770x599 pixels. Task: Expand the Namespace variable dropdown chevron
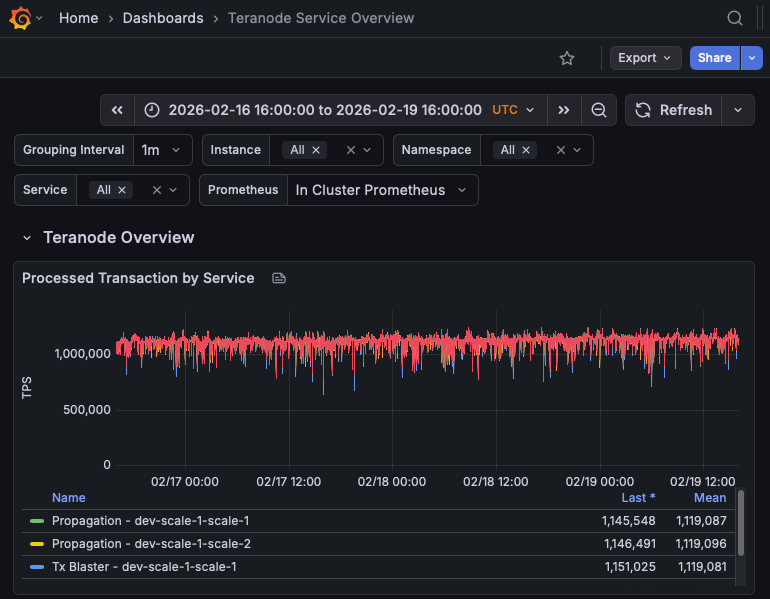(x=578, y=150)
